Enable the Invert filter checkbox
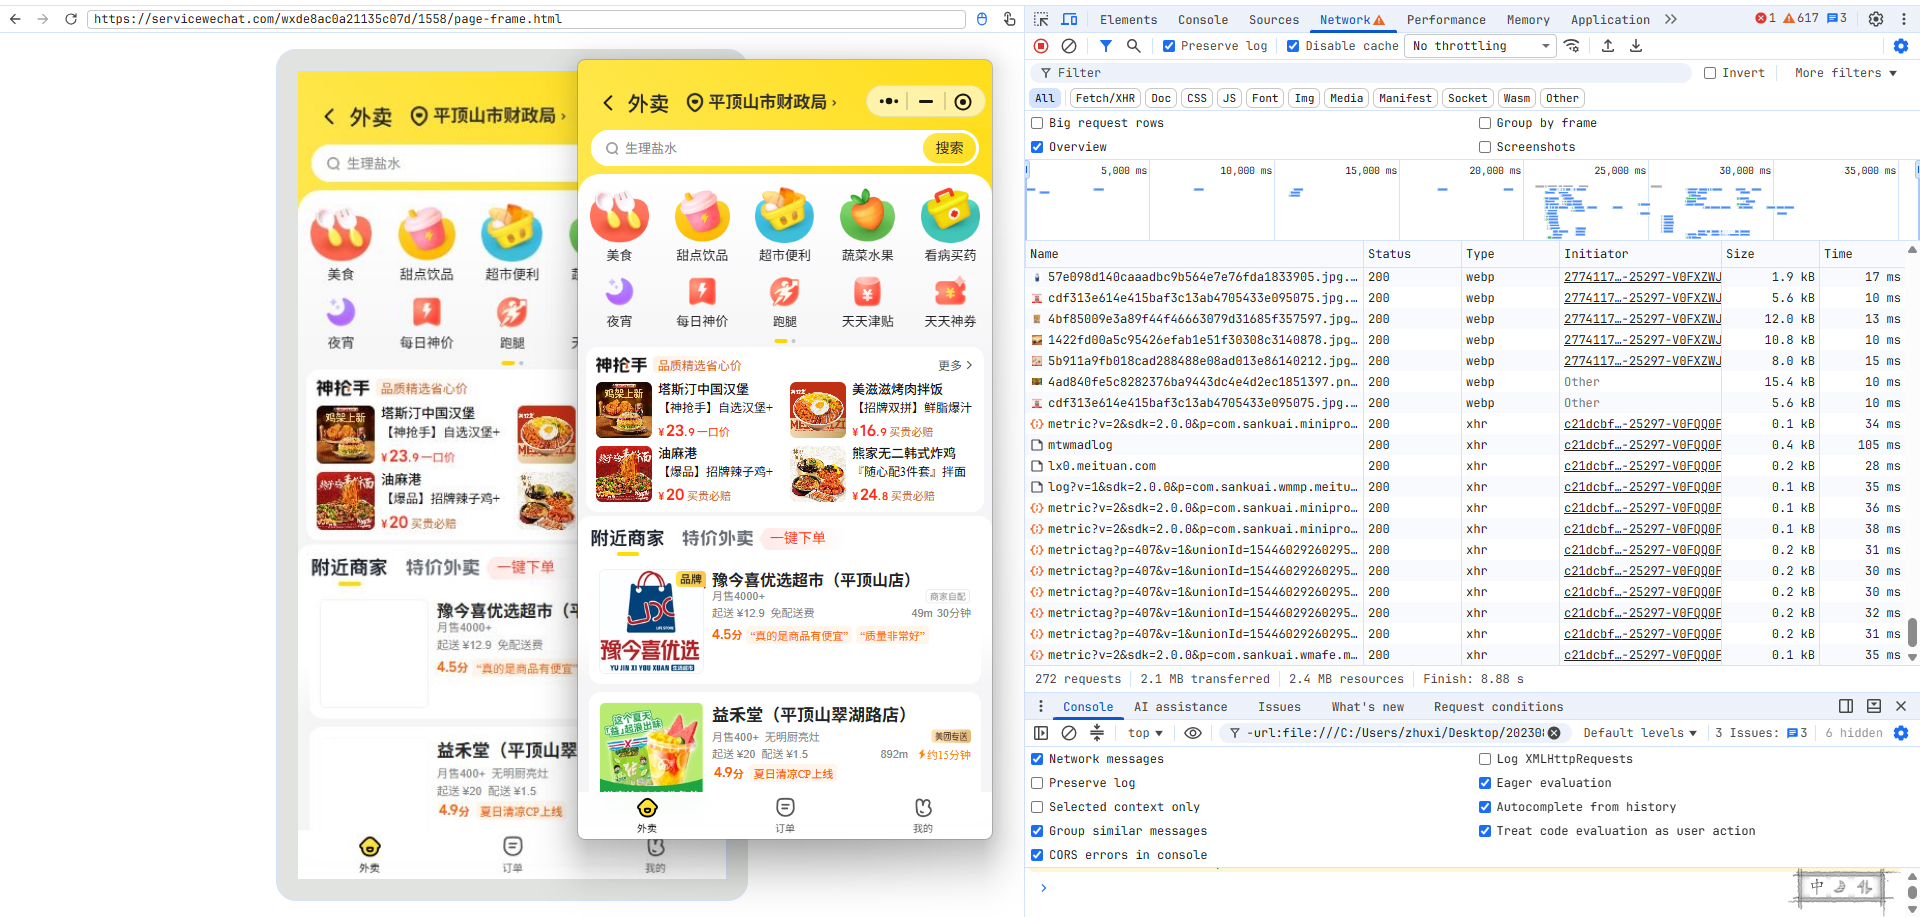 (1710, 73)
